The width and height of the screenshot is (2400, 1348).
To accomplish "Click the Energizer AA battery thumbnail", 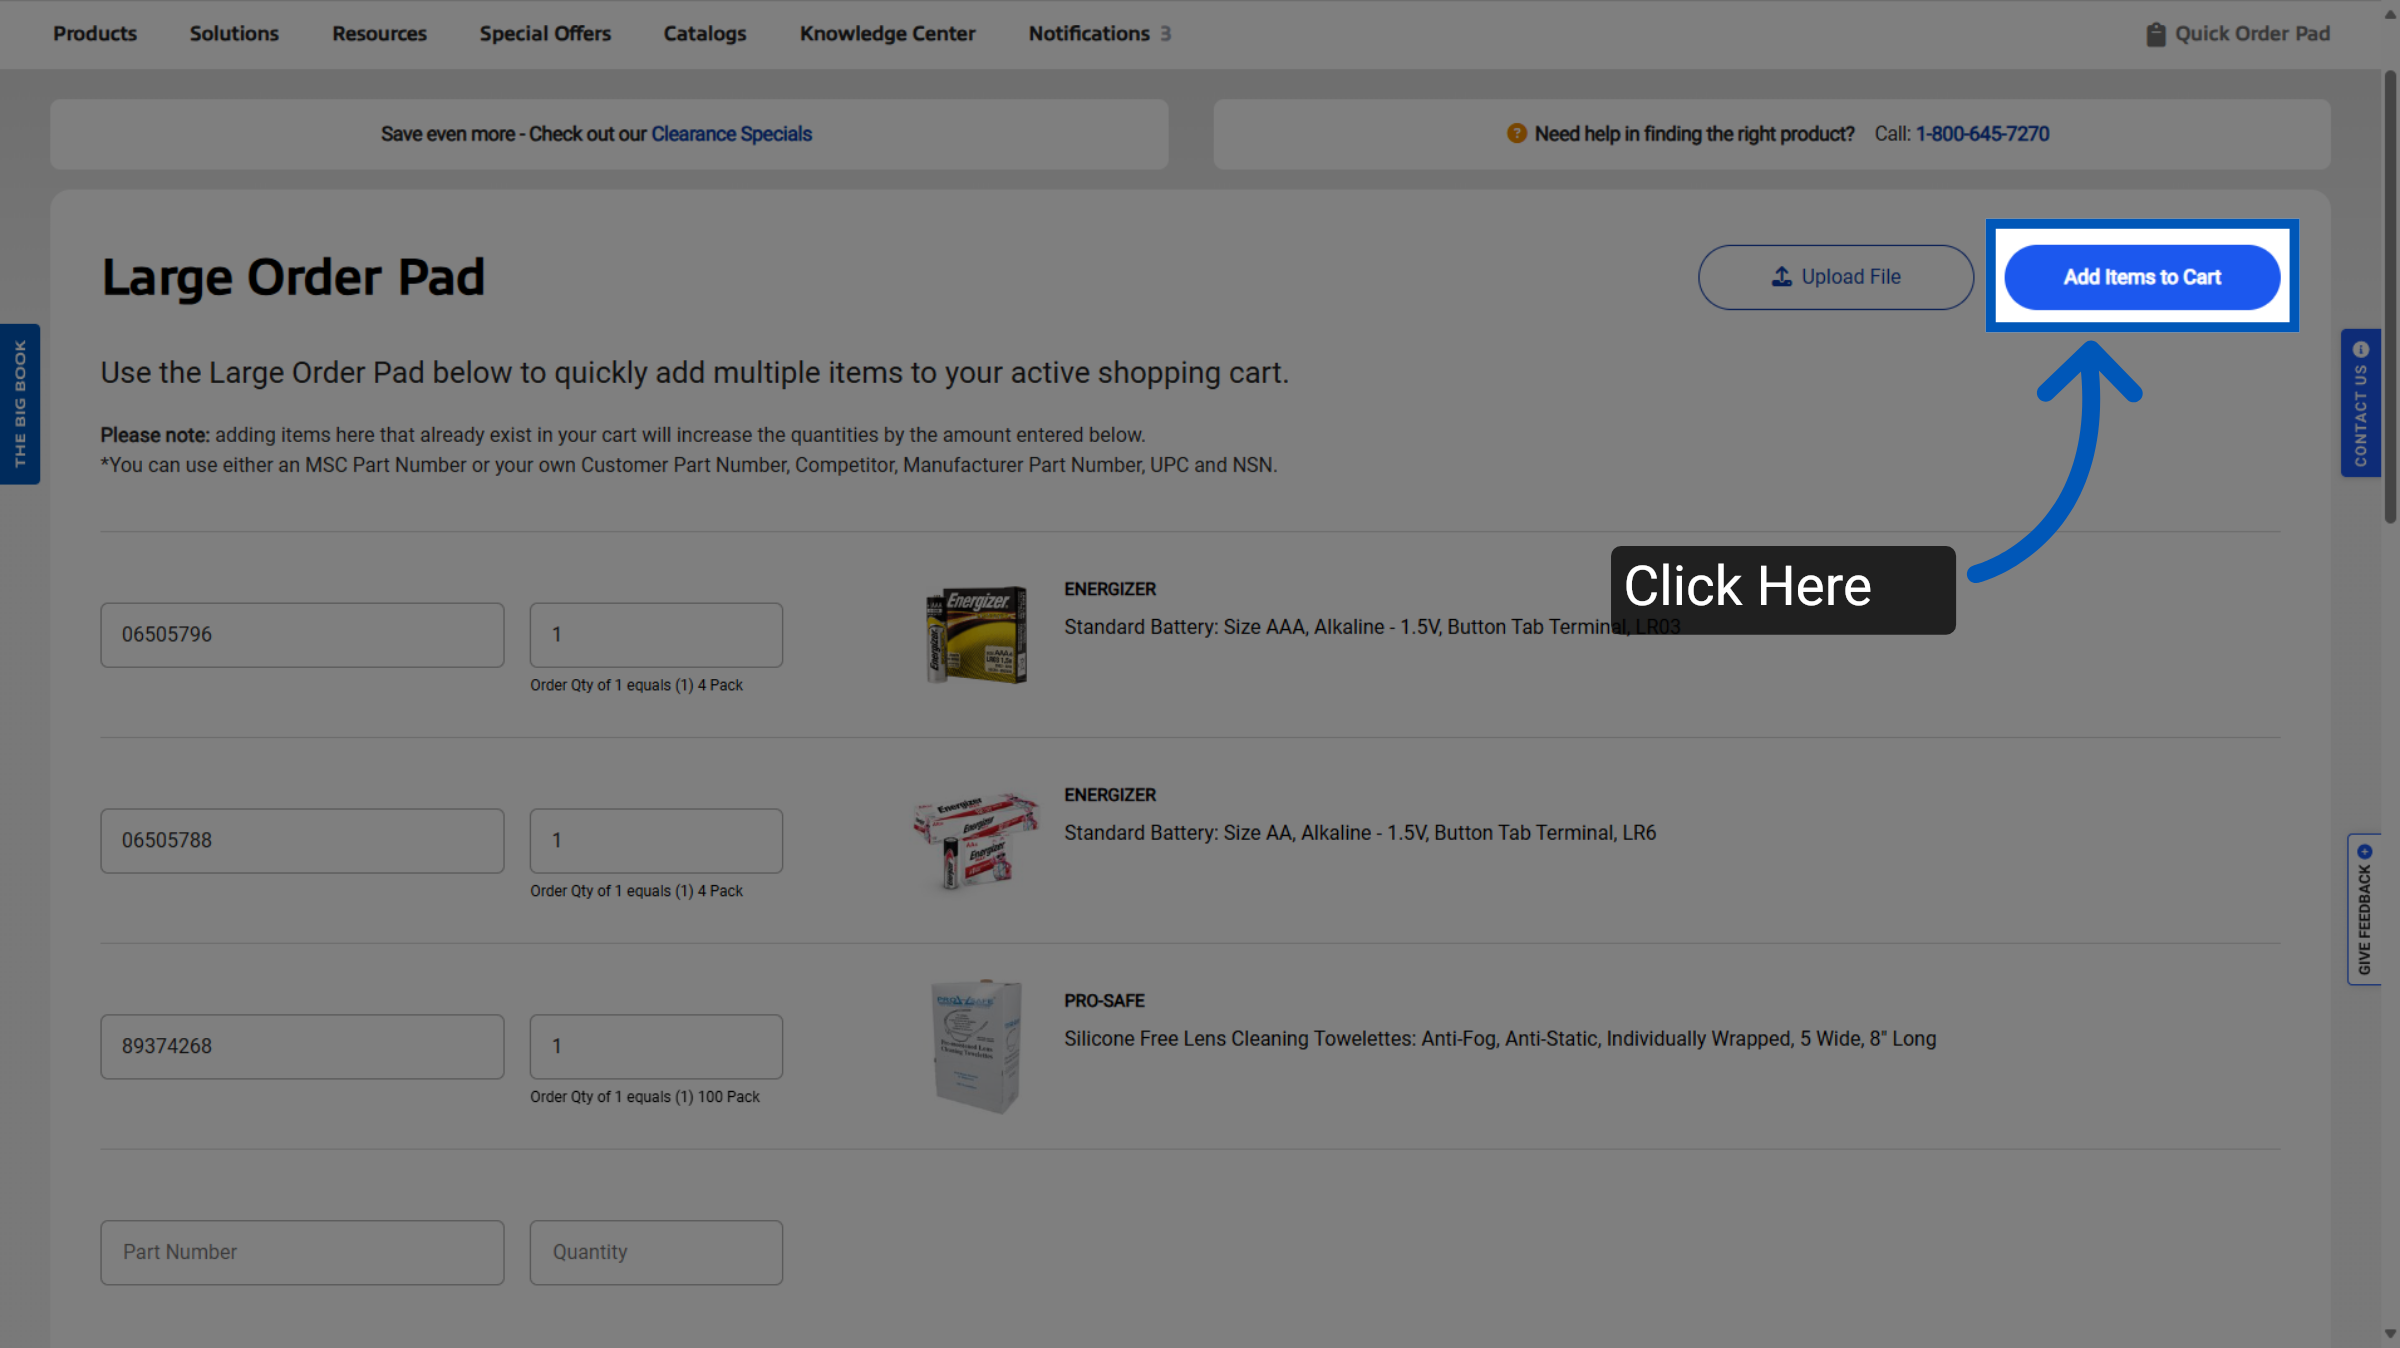I will coord(975,841).
